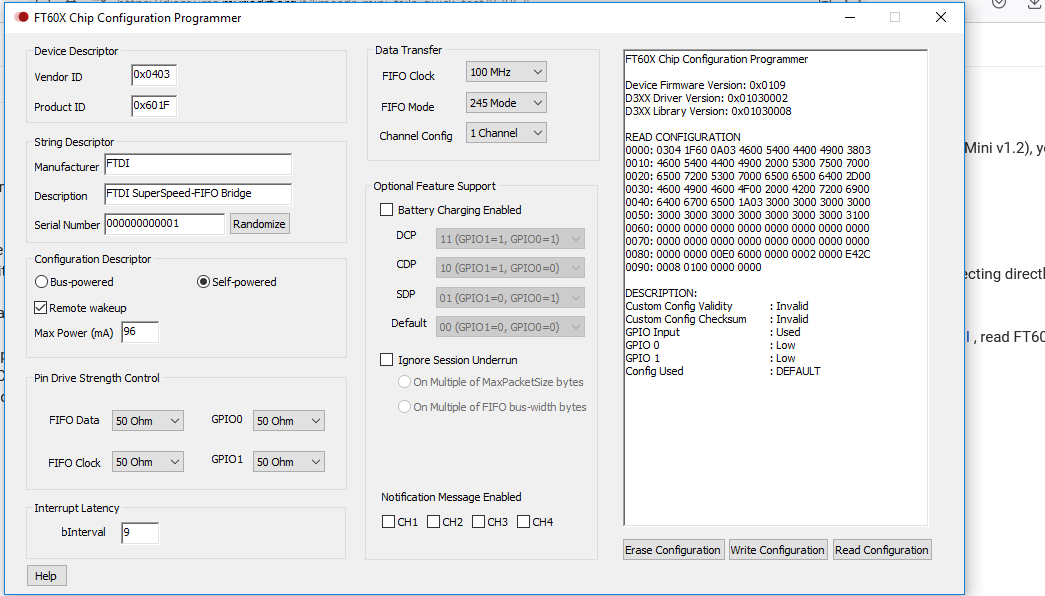Open the CDP GPIO setting dropdown
Viewport: 1045px width, 596px height.
coord(511,268)
